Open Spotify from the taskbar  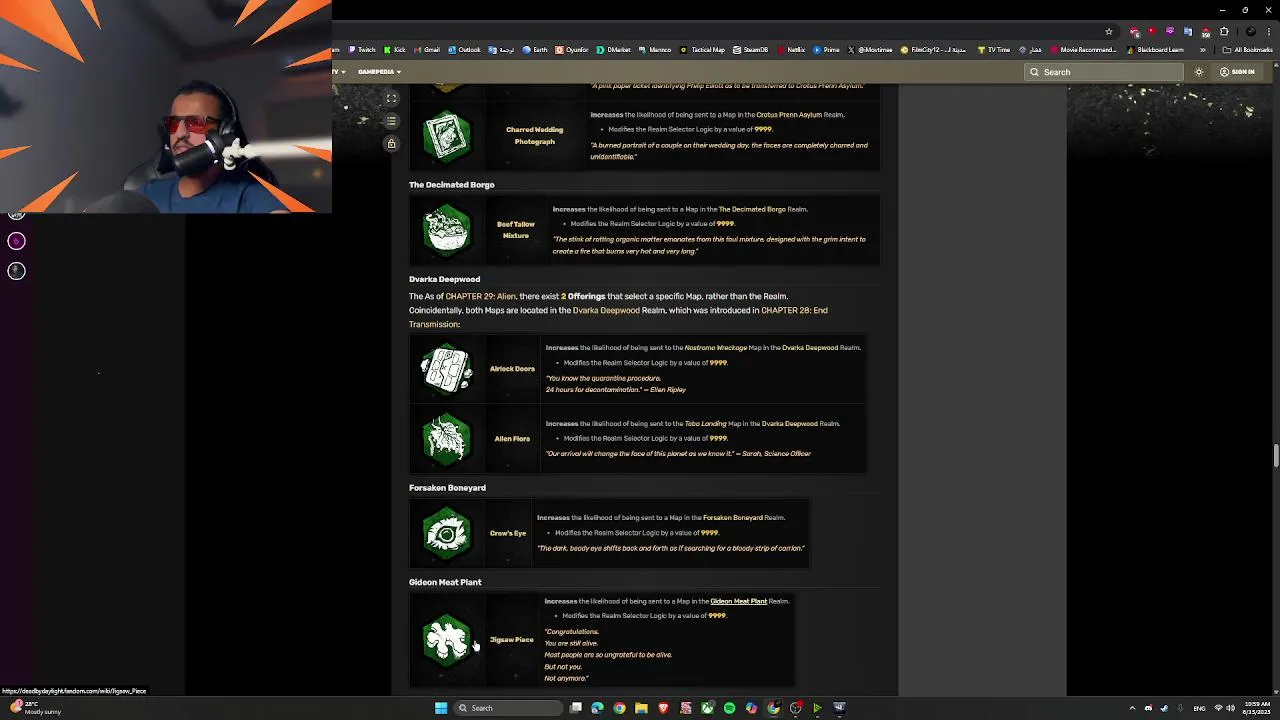(x=729, y=708)
